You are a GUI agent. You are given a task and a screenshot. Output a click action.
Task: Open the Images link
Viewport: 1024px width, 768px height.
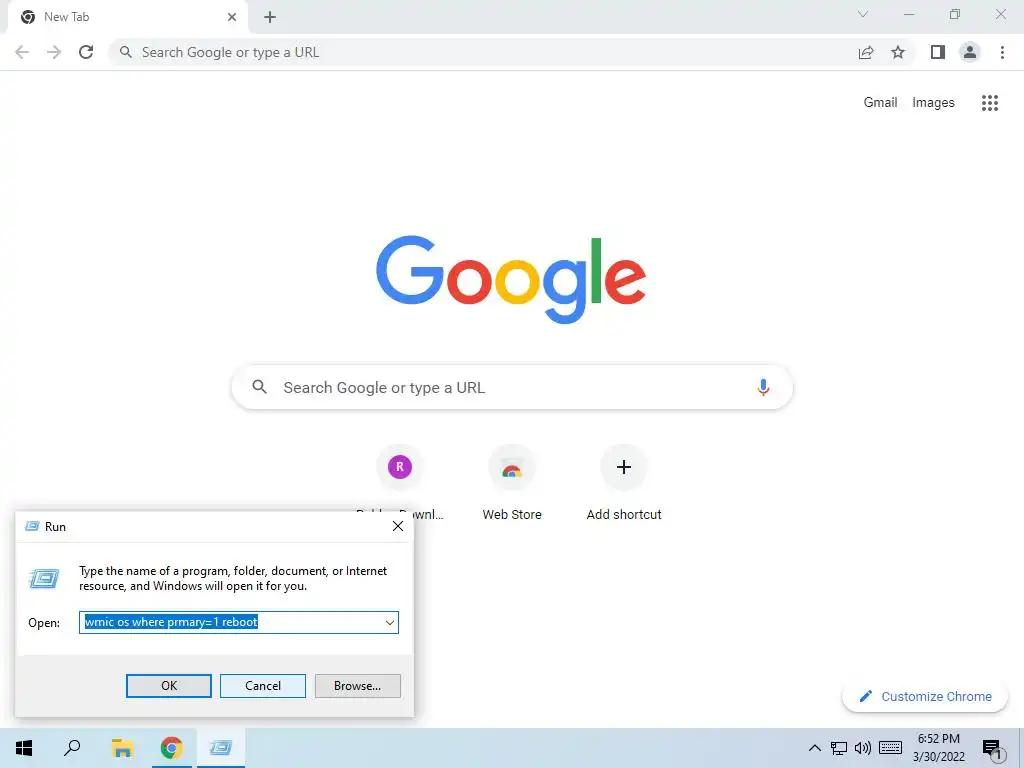pos(933,103)
